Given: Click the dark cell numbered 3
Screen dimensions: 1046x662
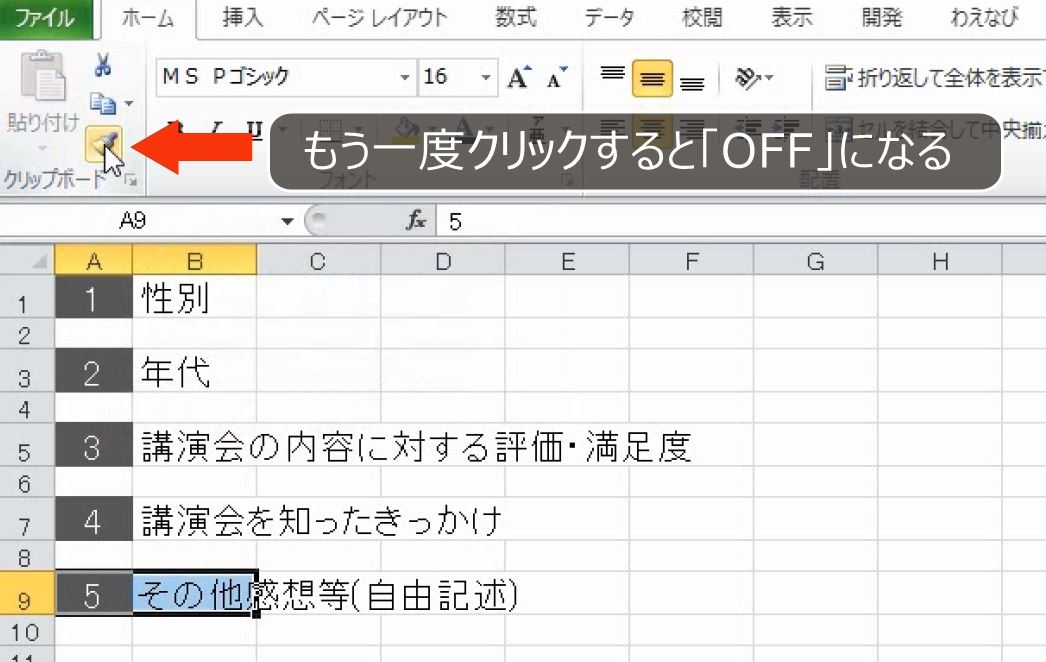Looking at the screenshot, I should (93, 445).
